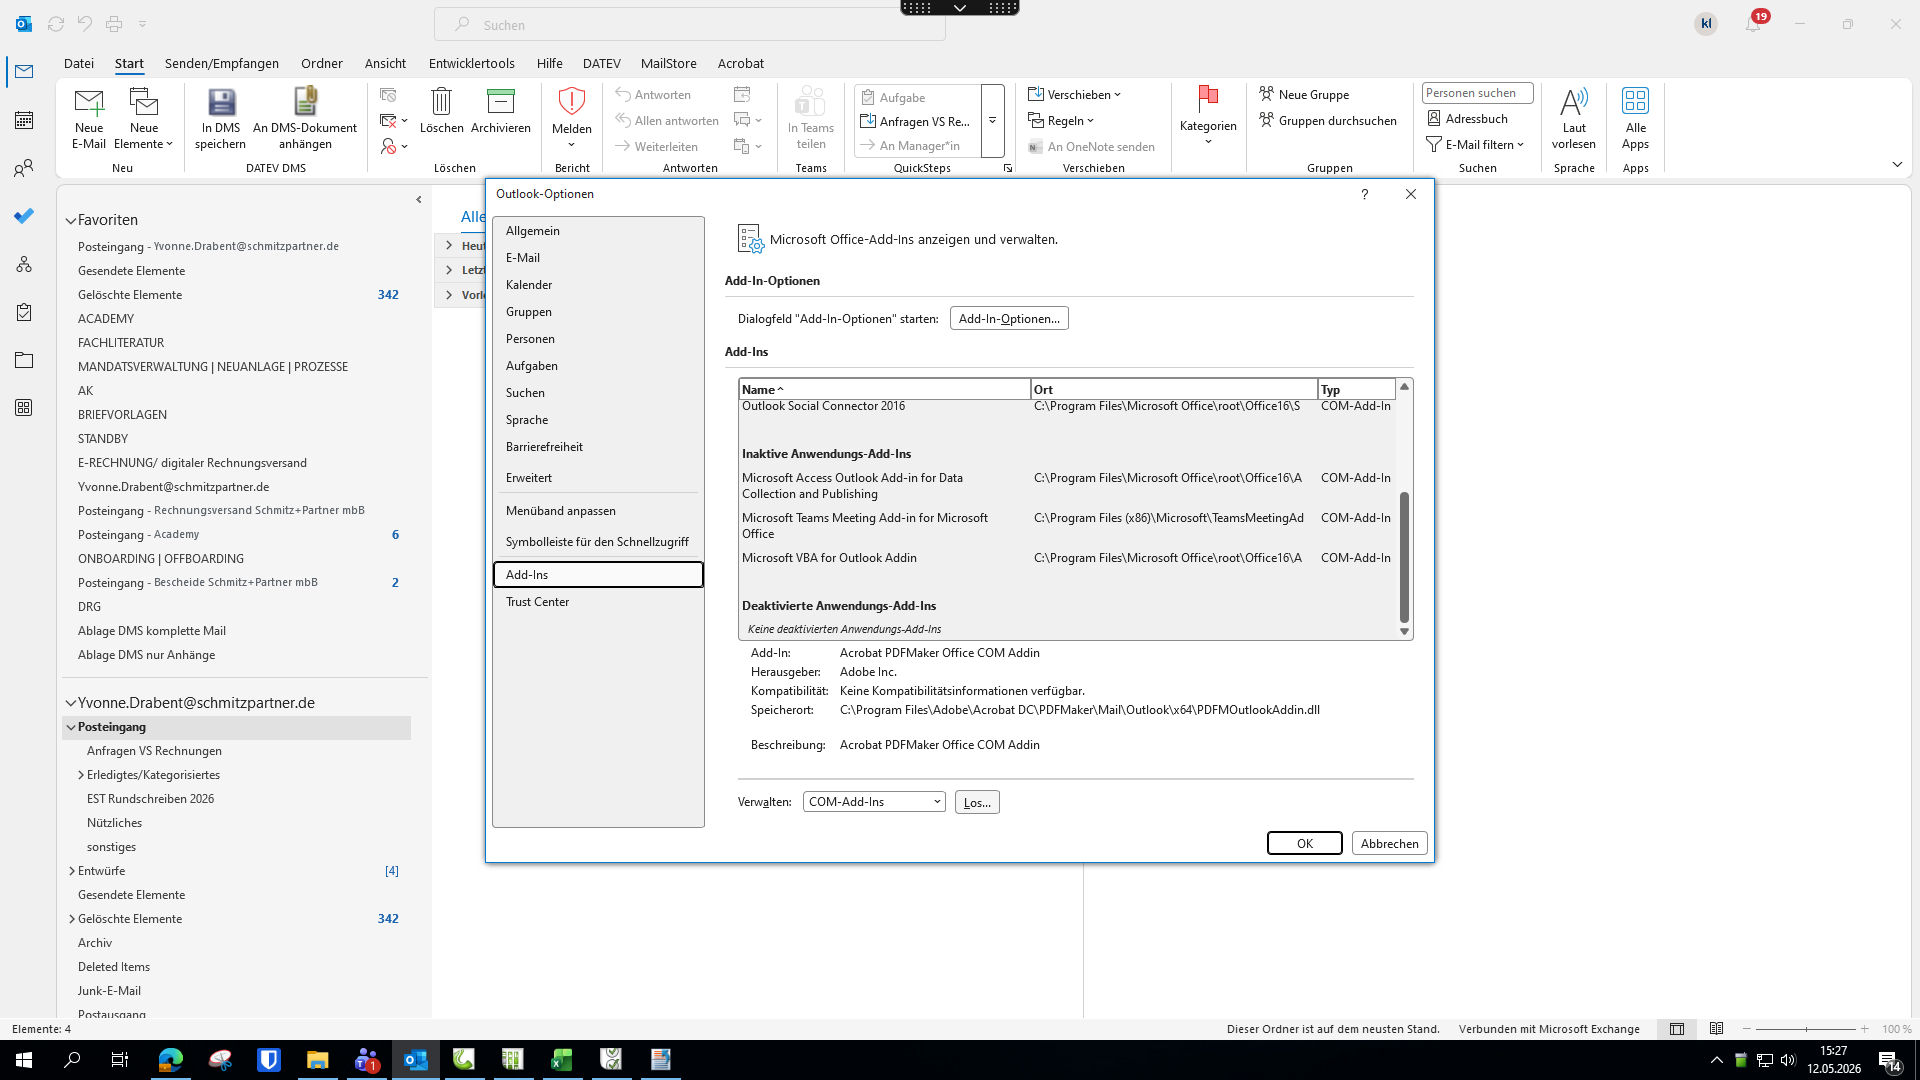
Task: Click the Add-In-Optionen... button
Action: click(x=1009, y=319)
